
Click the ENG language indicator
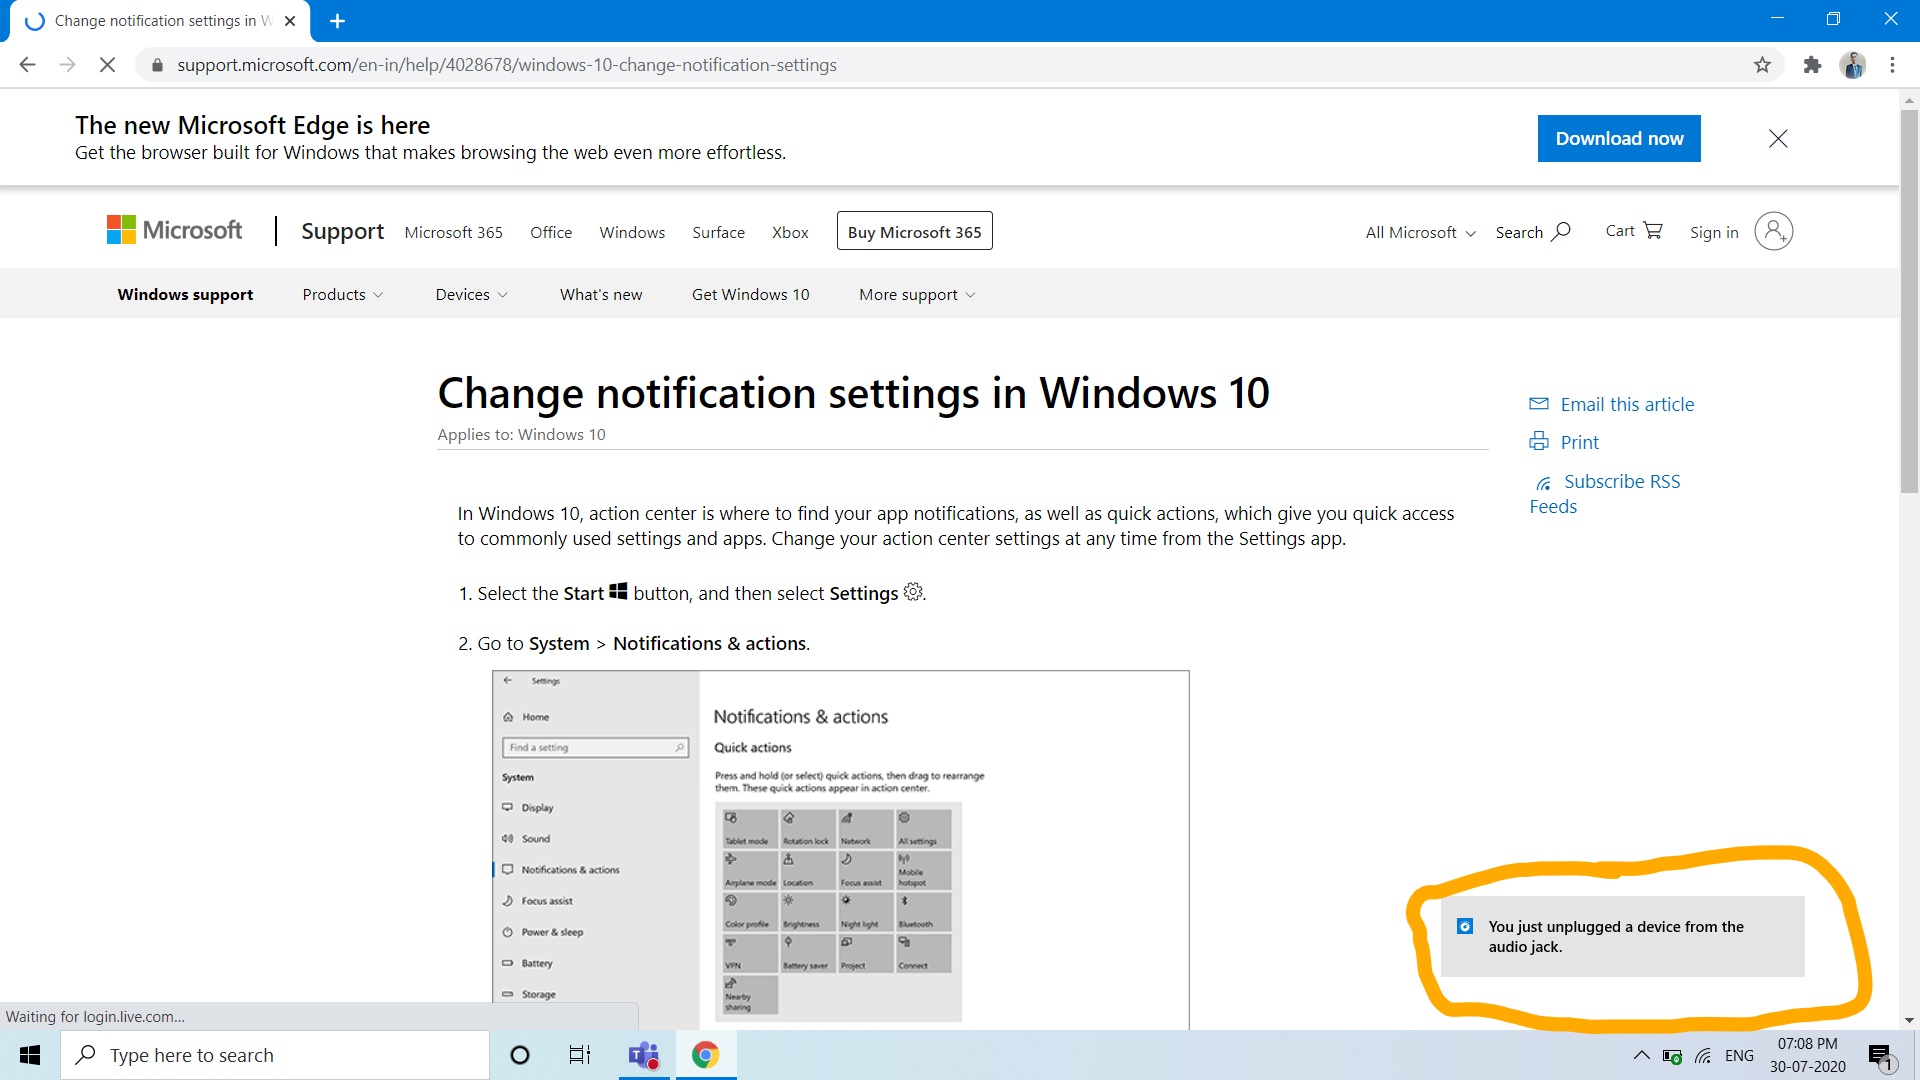(x=1739, y=1056)
